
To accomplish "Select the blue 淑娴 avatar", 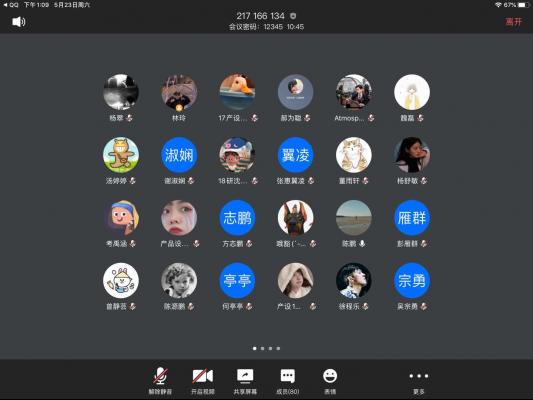I will click(x=179, y=155).
